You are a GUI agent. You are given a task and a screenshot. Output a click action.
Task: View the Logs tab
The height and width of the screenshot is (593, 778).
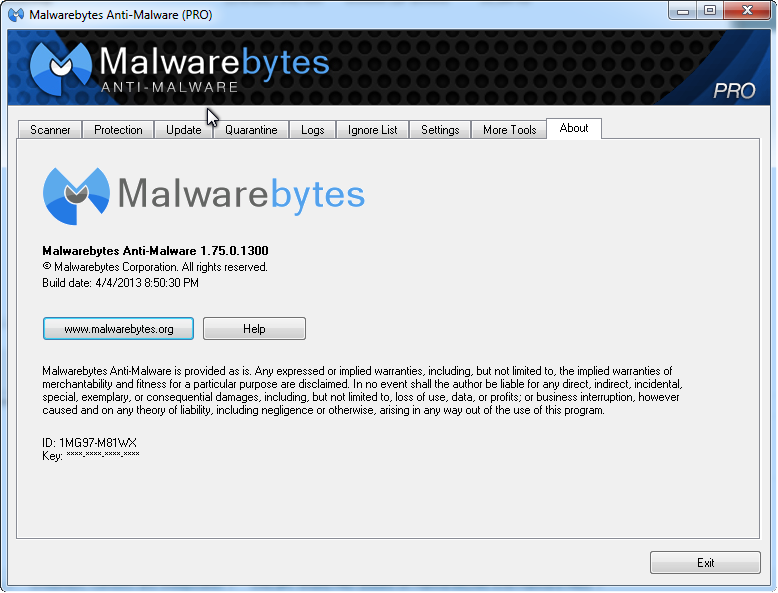313,130
